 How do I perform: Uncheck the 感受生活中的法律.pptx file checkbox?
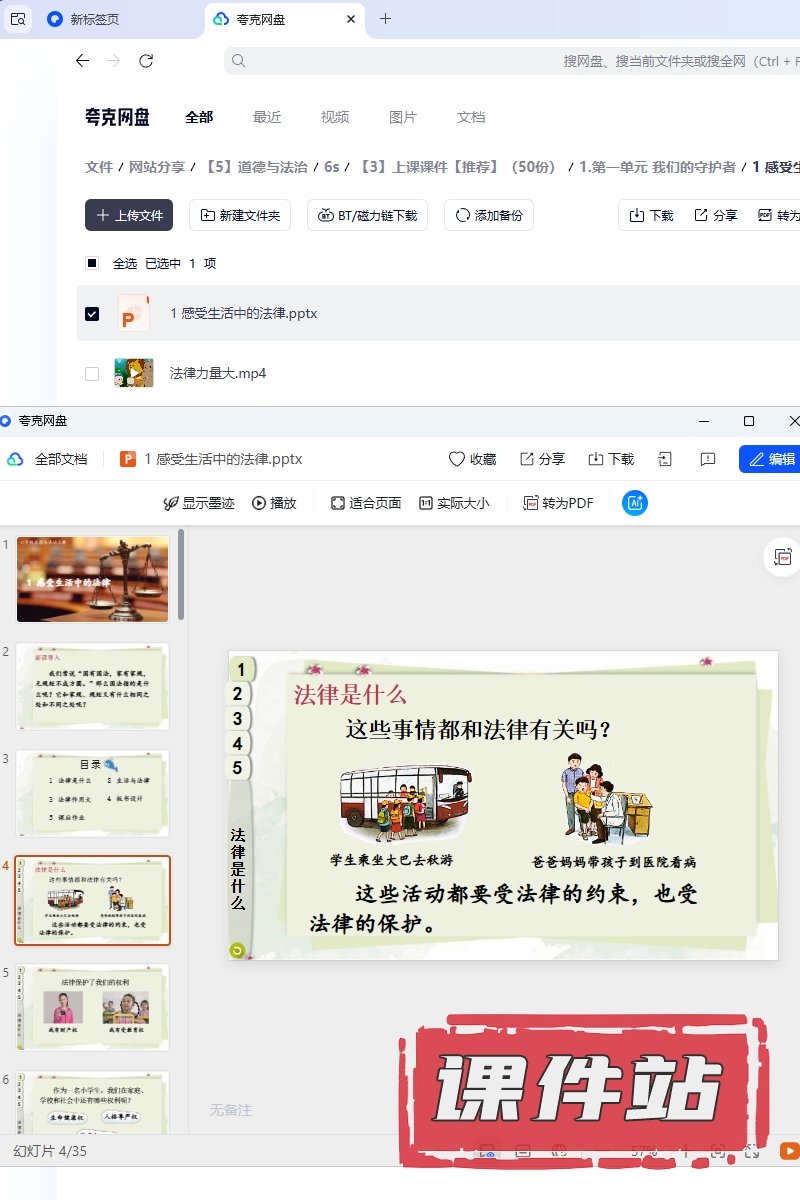point(92,313)
